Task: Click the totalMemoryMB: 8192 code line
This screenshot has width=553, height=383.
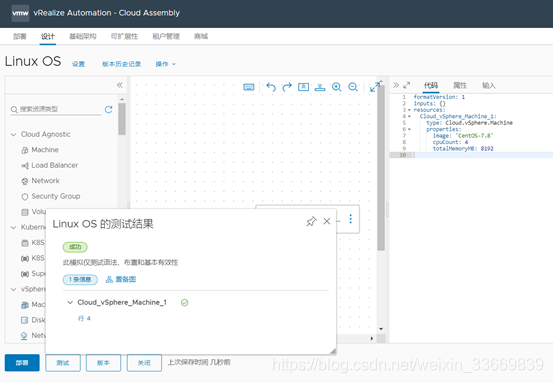Action: coord(463,148)
